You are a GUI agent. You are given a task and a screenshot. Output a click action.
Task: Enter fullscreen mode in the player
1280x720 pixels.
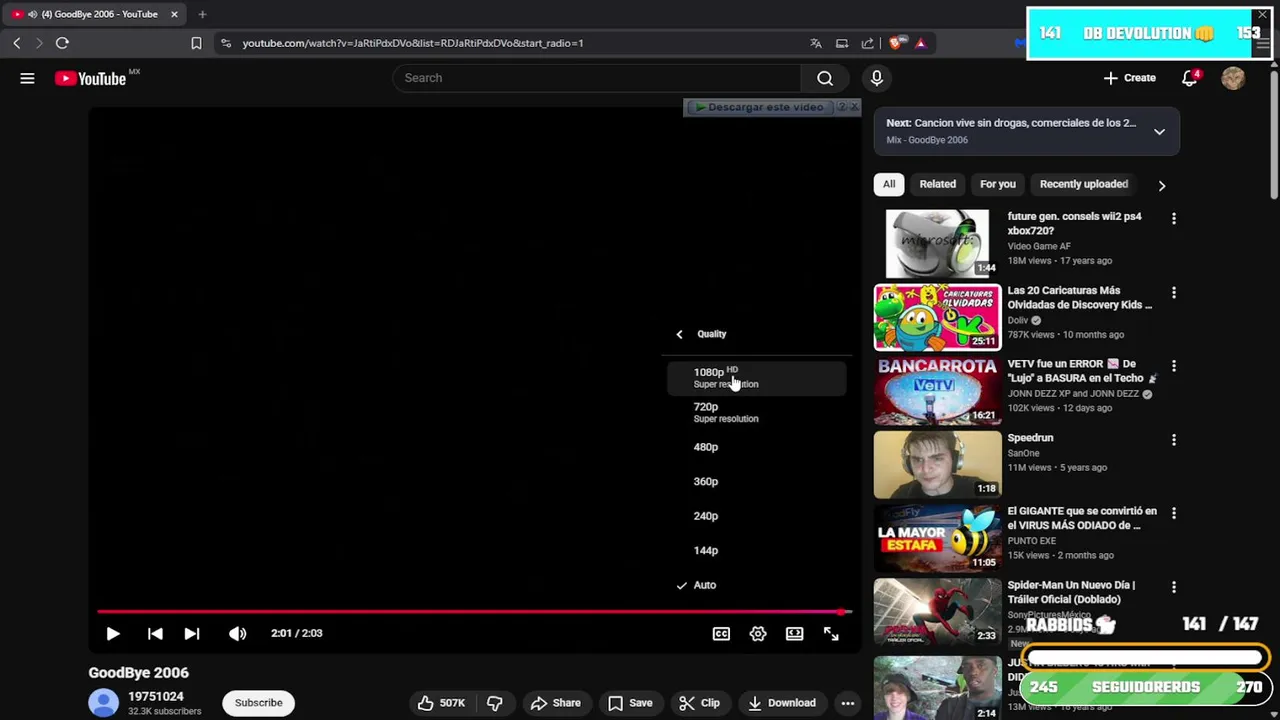point(831,633)
